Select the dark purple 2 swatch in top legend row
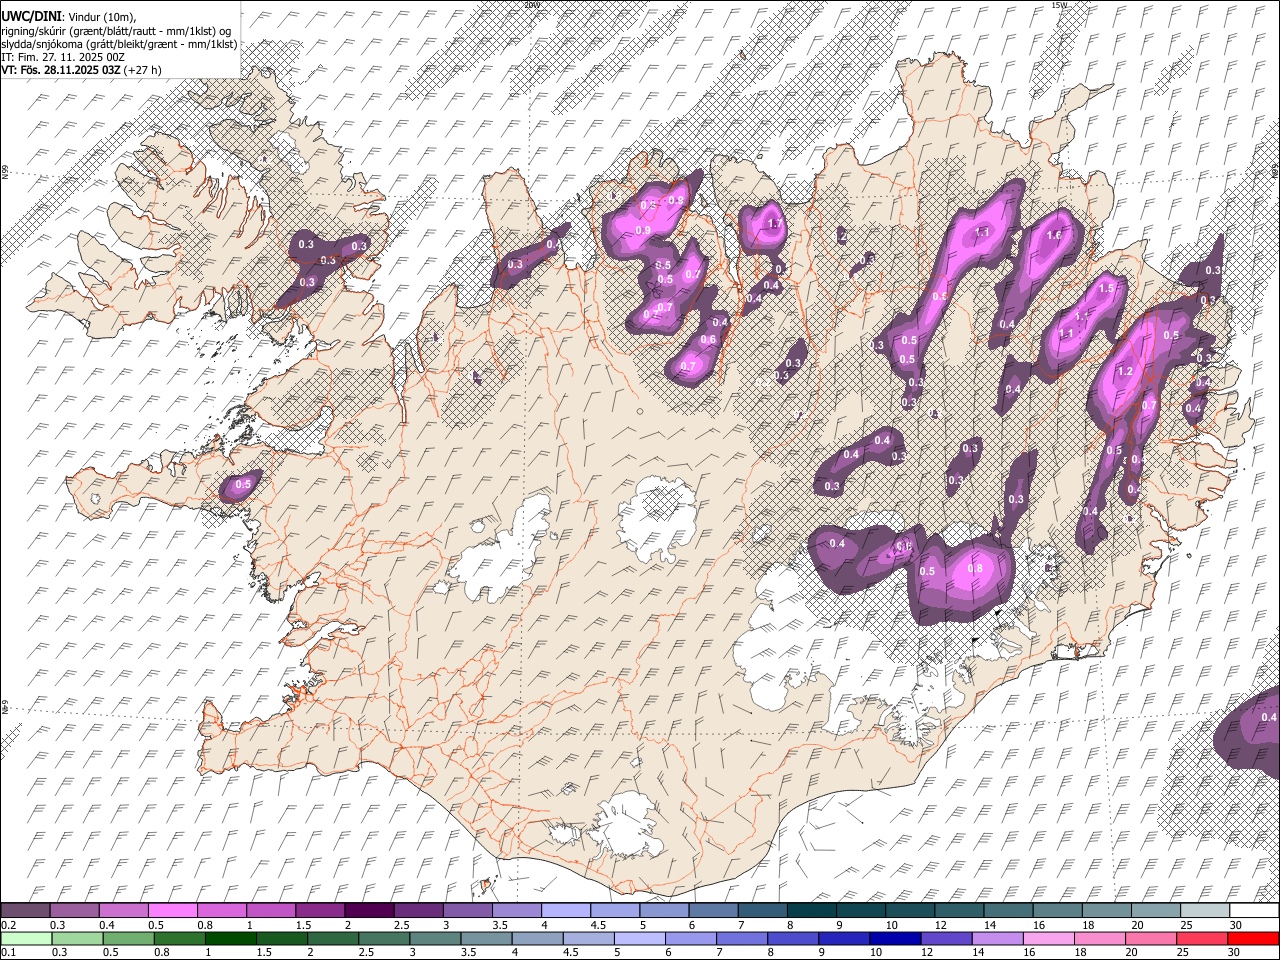This screenshot has width=1280, height=960. [369, 911]
